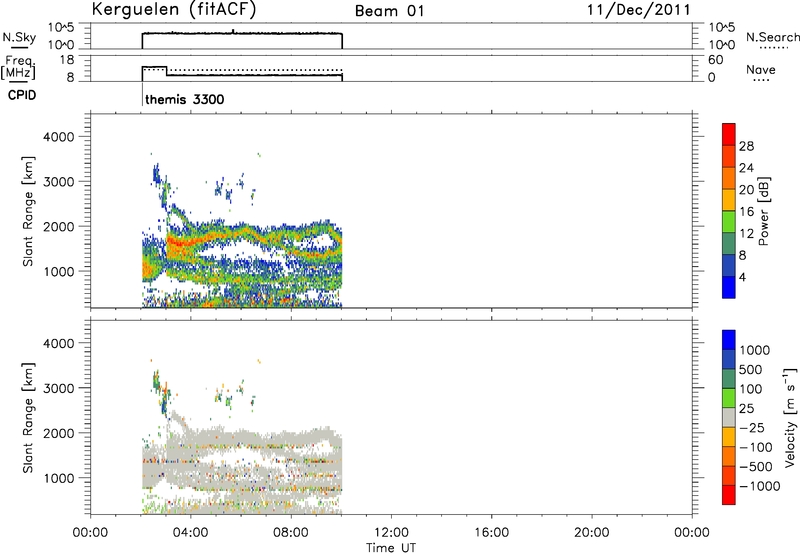Click the '1000' velocity scale value

tap(755, 350)
